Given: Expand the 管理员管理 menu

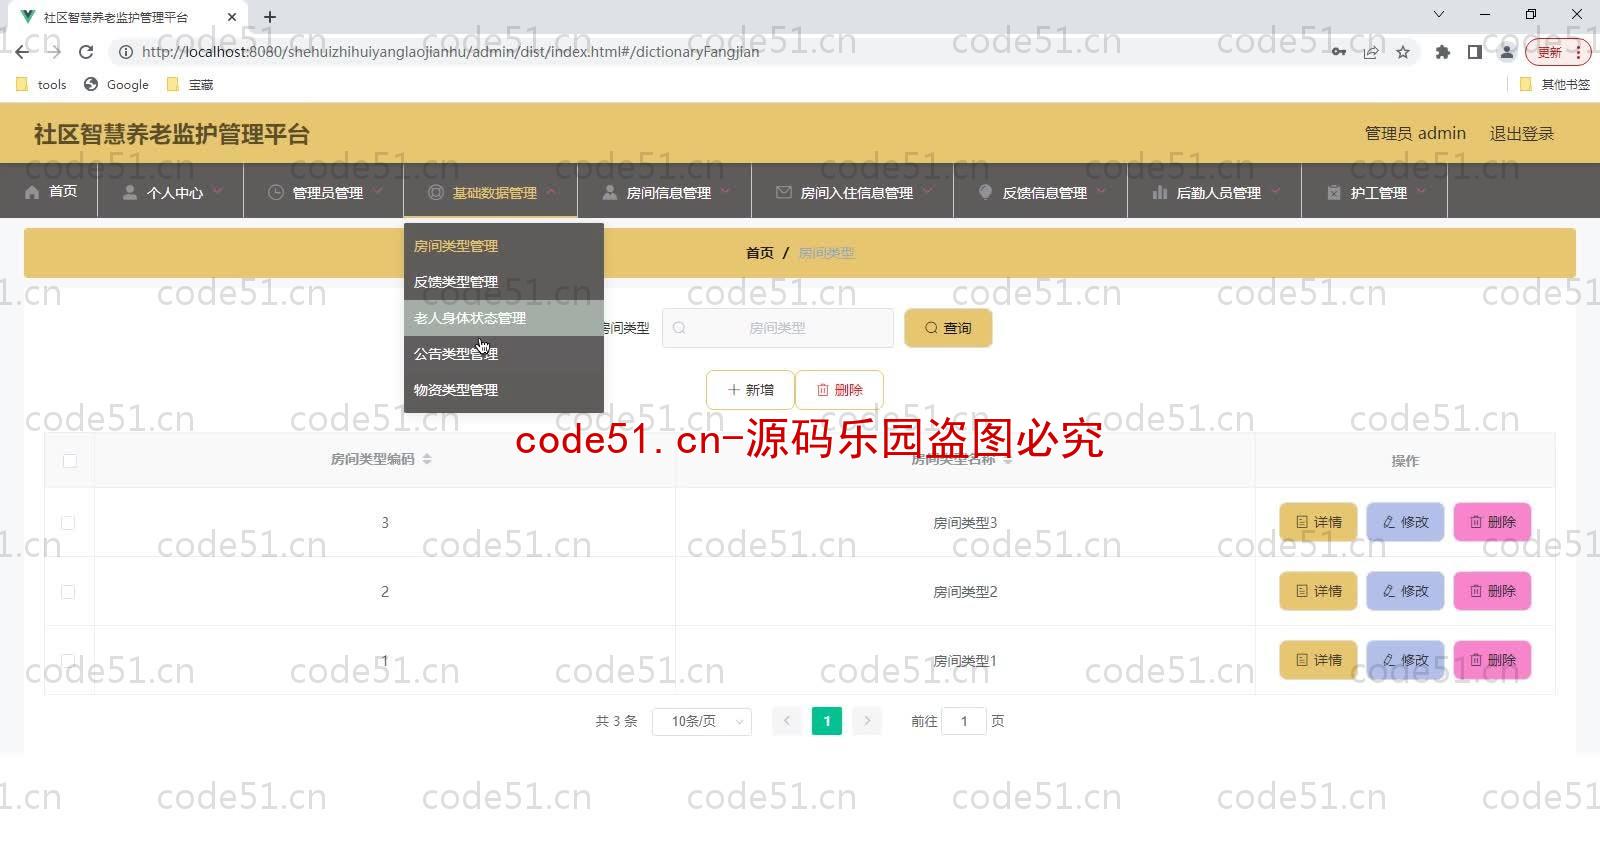Looking at the screenshot, I should pos(325,192).
